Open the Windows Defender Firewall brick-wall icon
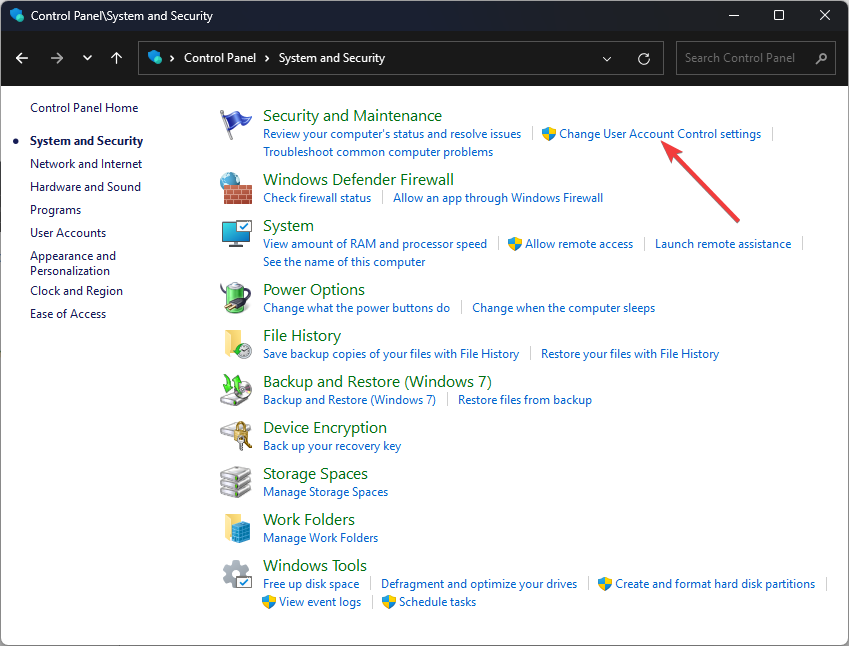849x646 pixels. coord(235,188)
